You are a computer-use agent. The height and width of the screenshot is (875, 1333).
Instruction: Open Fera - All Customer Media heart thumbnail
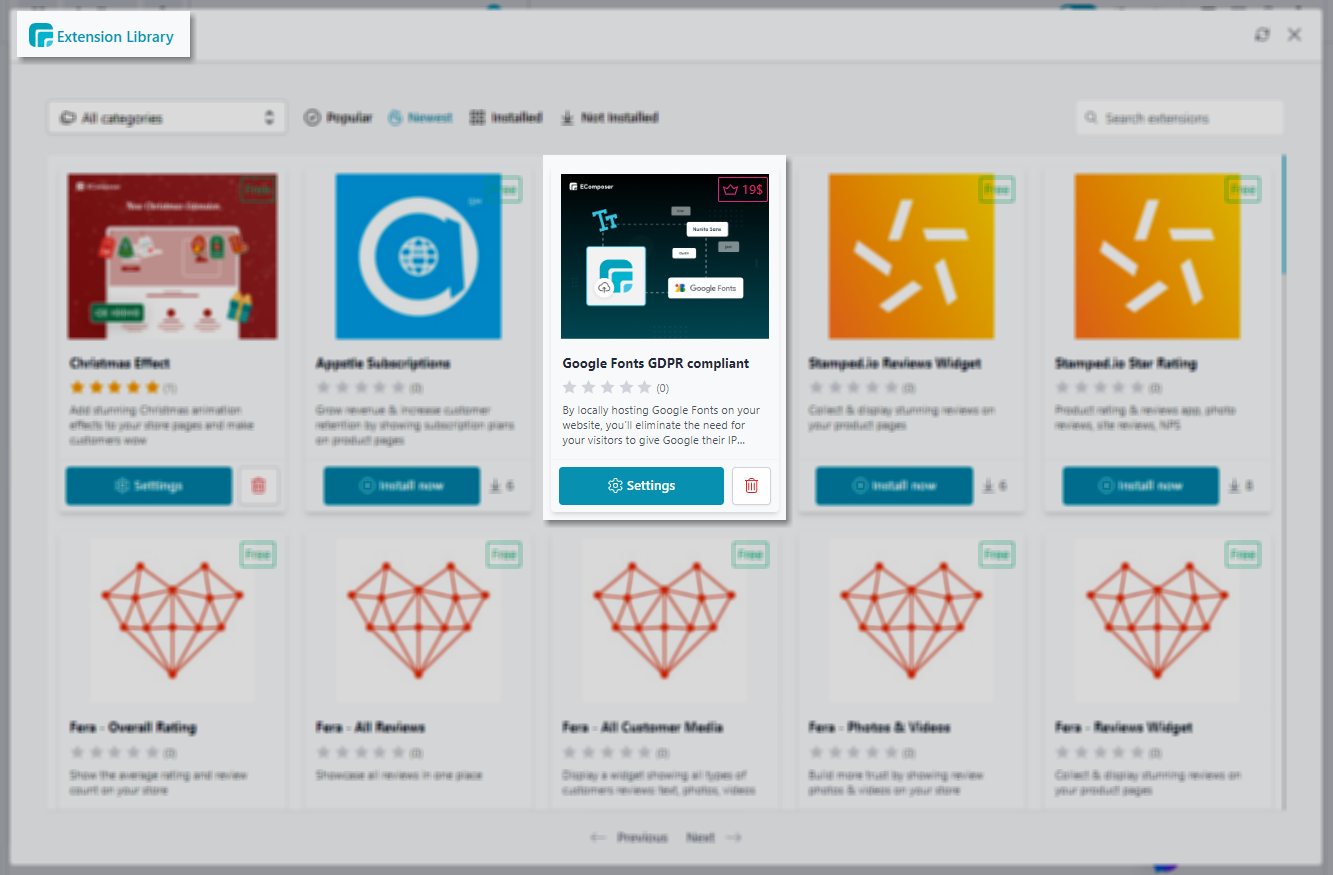tap(665, 621)
